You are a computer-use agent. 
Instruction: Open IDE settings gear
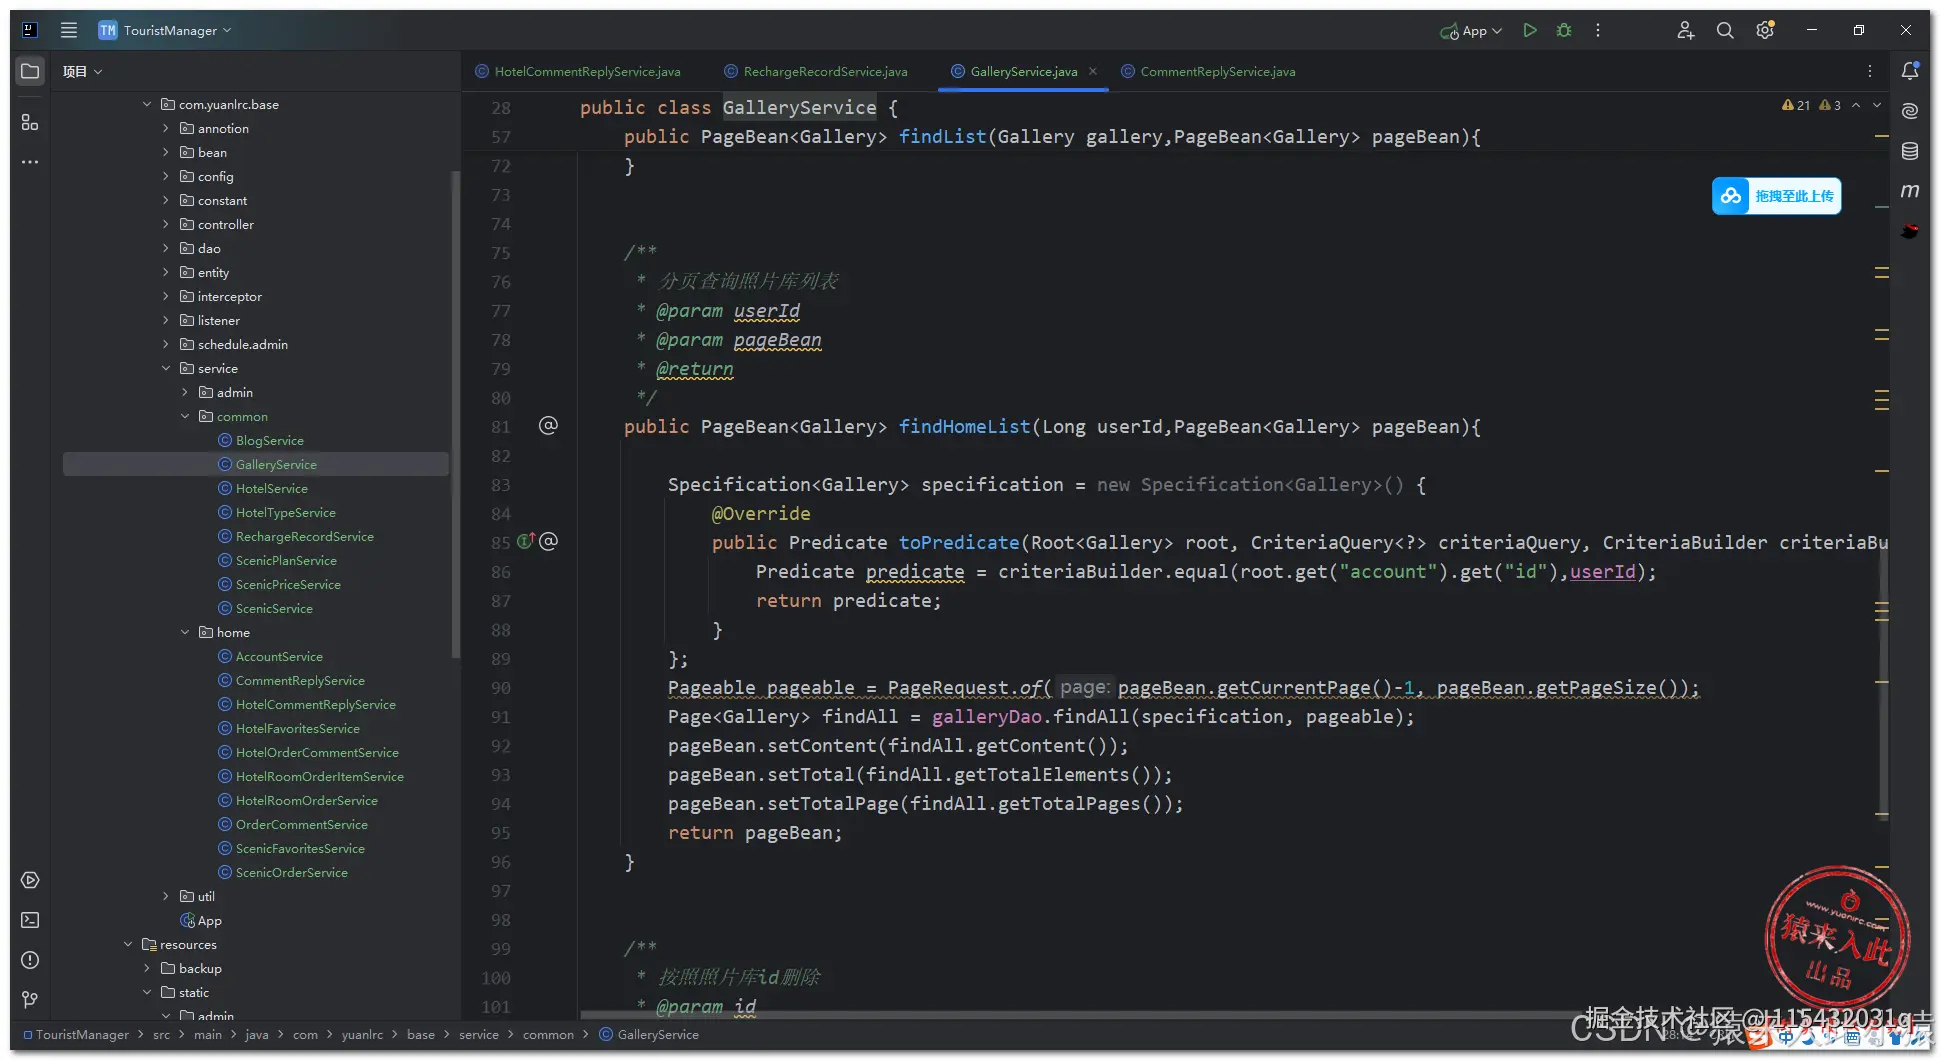1765,30
